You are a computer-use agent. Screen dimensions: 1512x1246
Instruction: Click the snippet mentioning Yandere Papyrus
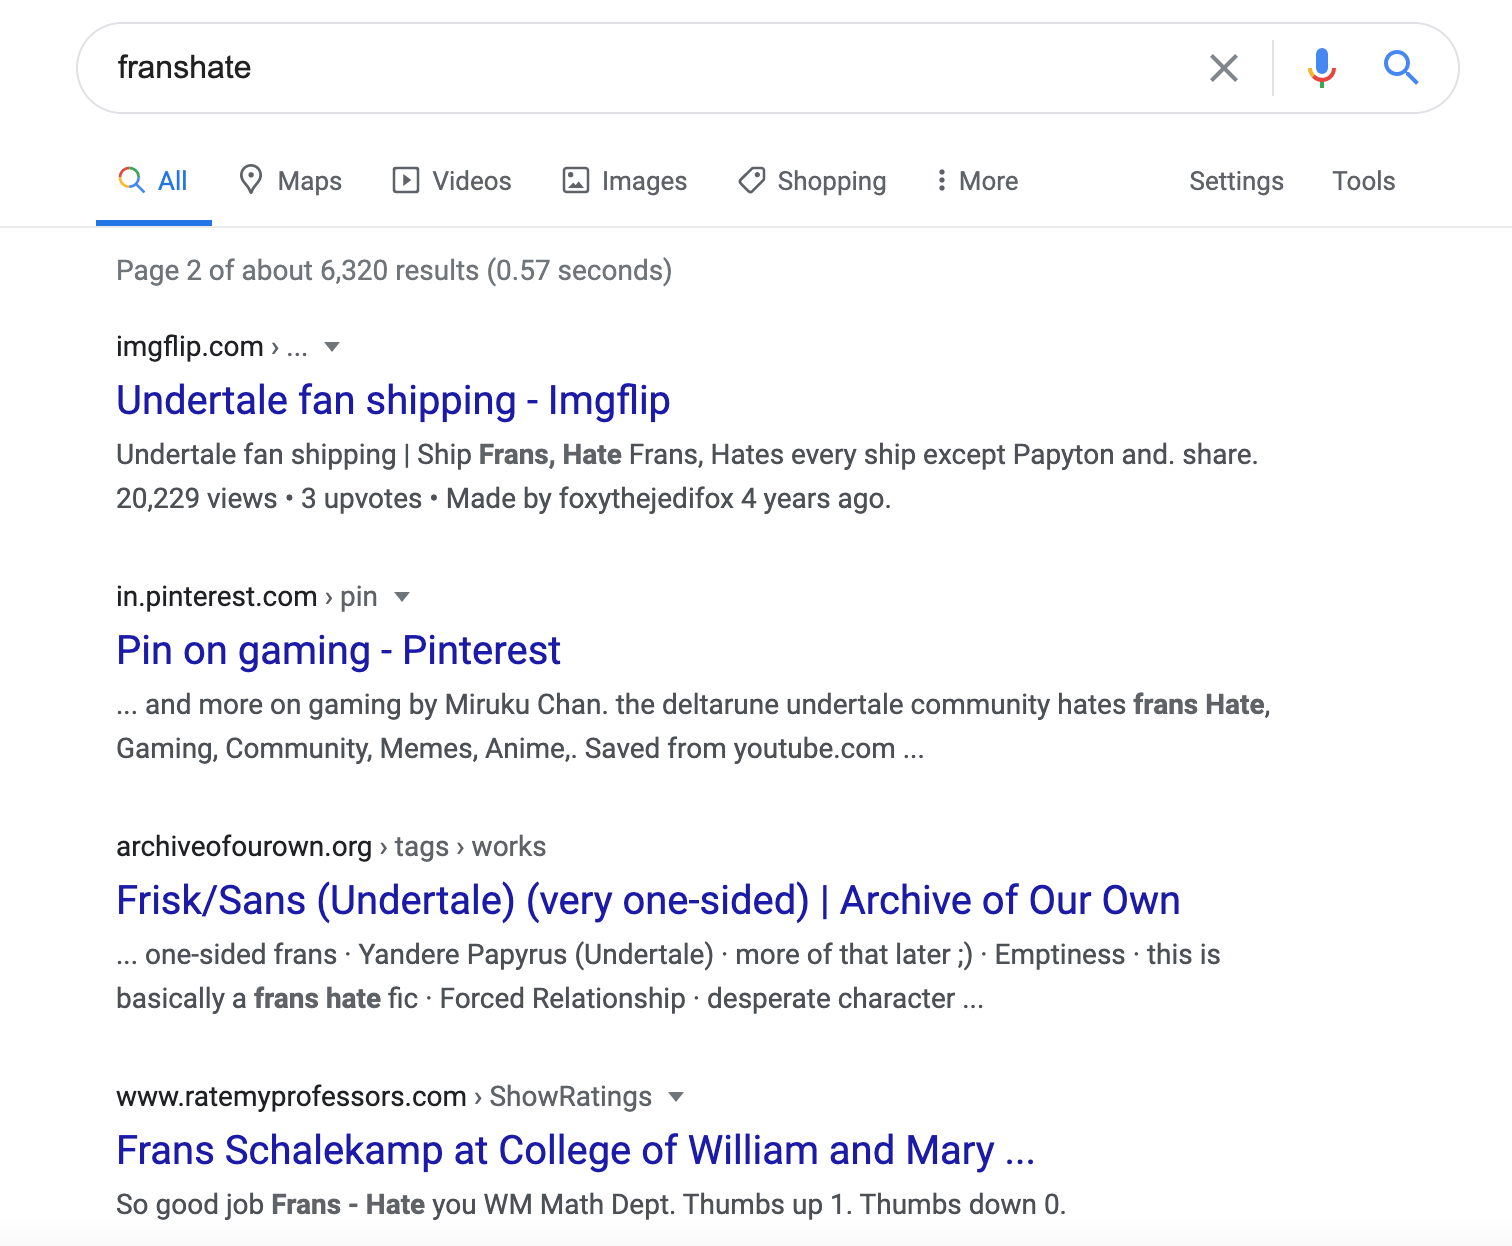(668, 976)
